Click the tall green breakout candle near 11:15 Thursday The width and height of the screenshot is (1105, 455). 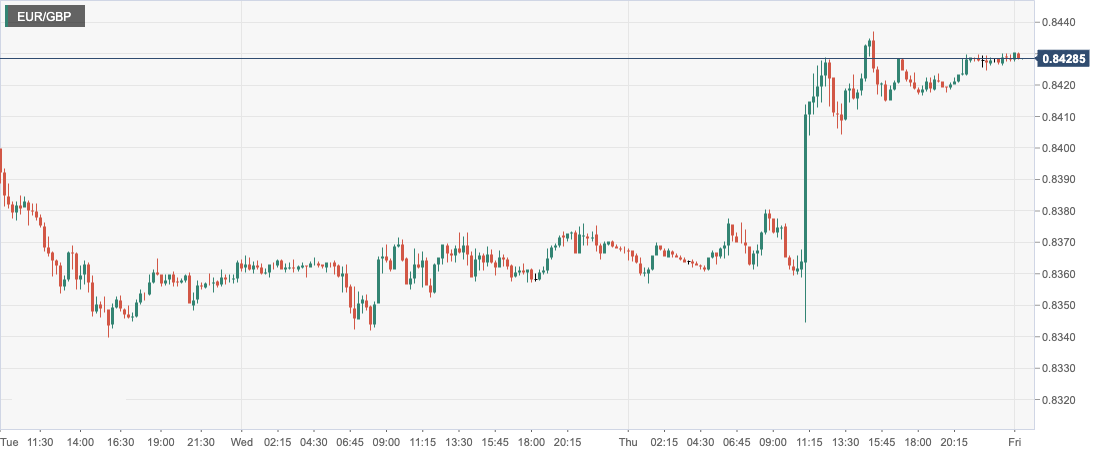point(805,187)
